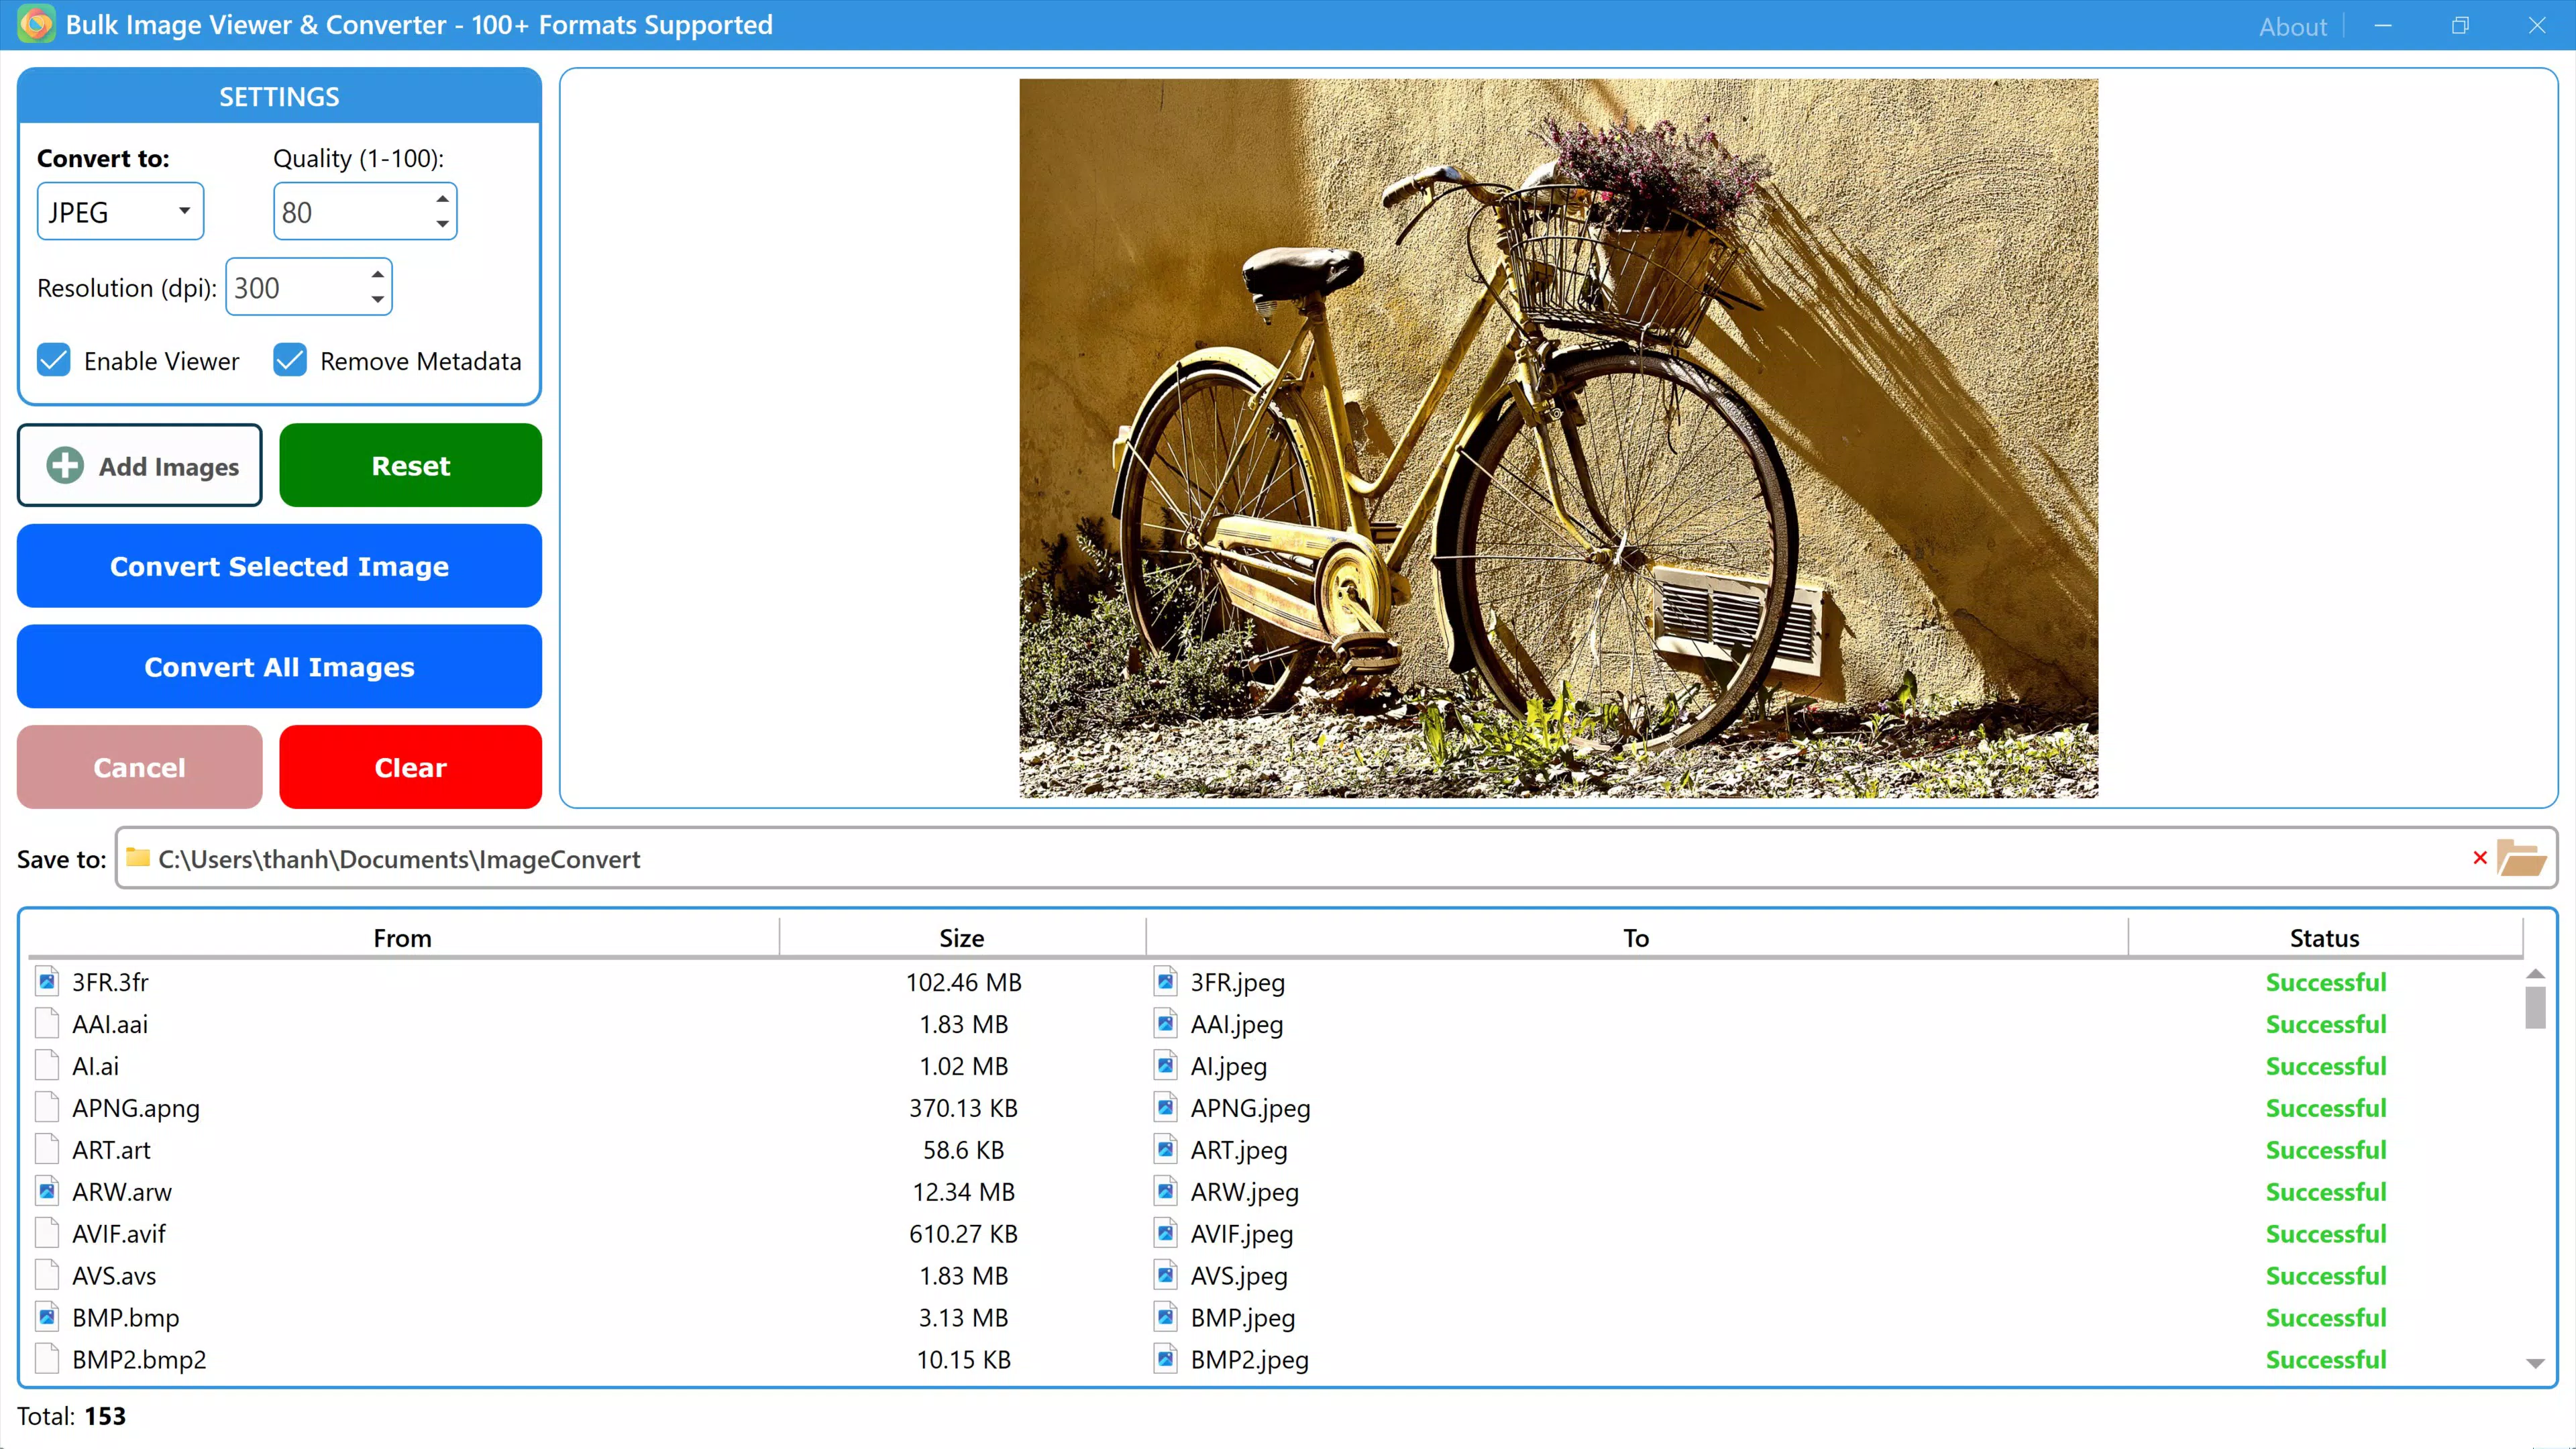Click the bicycle preview image
2576x1449 pixels.
coord(1558,438)
